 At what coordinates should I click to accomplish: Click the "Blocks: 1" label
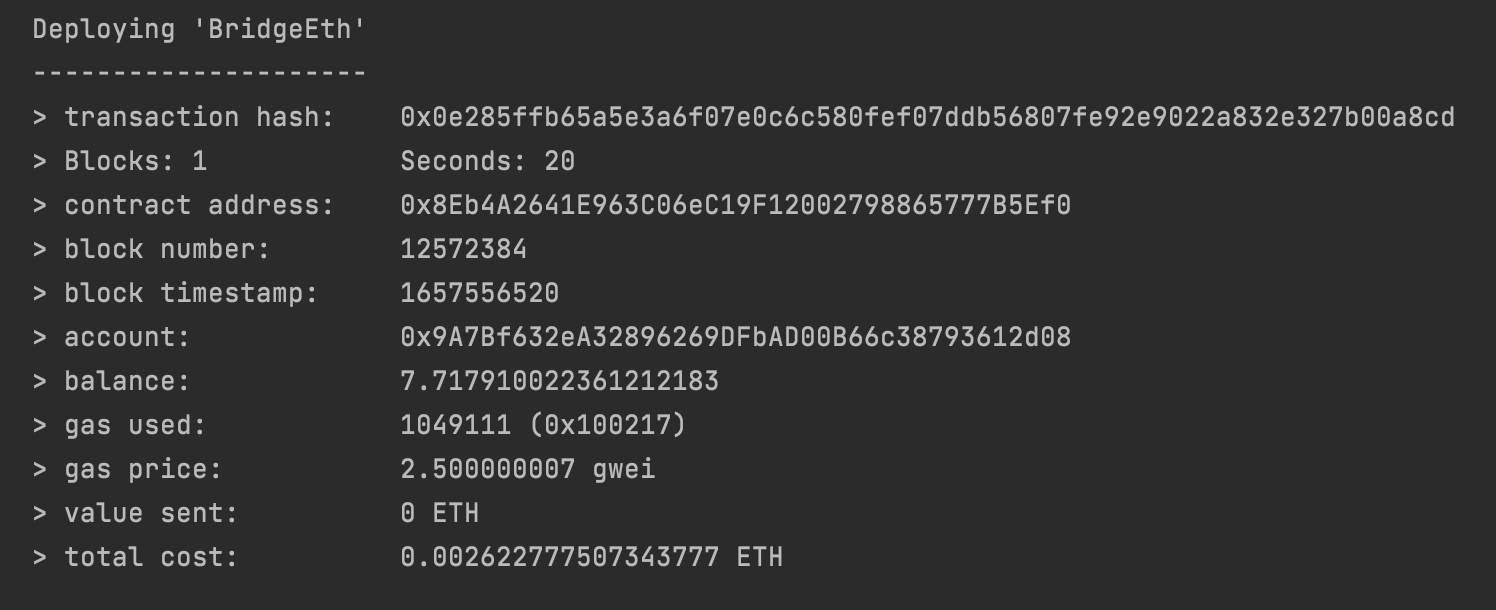[x=136, y=161]
